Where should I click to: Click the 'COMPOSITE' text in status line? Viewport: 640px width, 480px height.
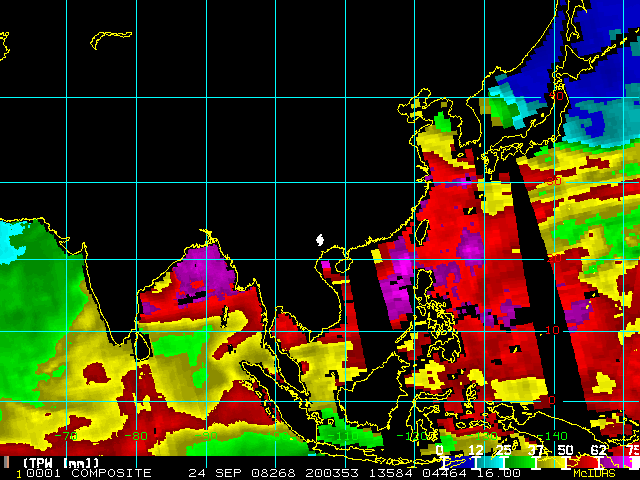(x=111, y=473)
